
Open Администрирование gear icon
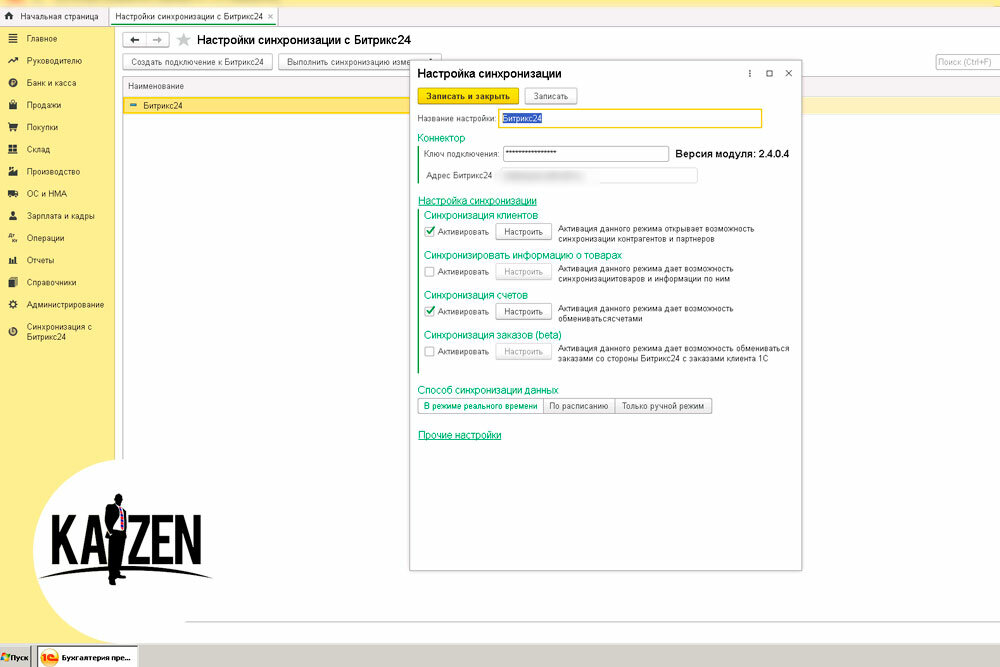click(13, 305)
